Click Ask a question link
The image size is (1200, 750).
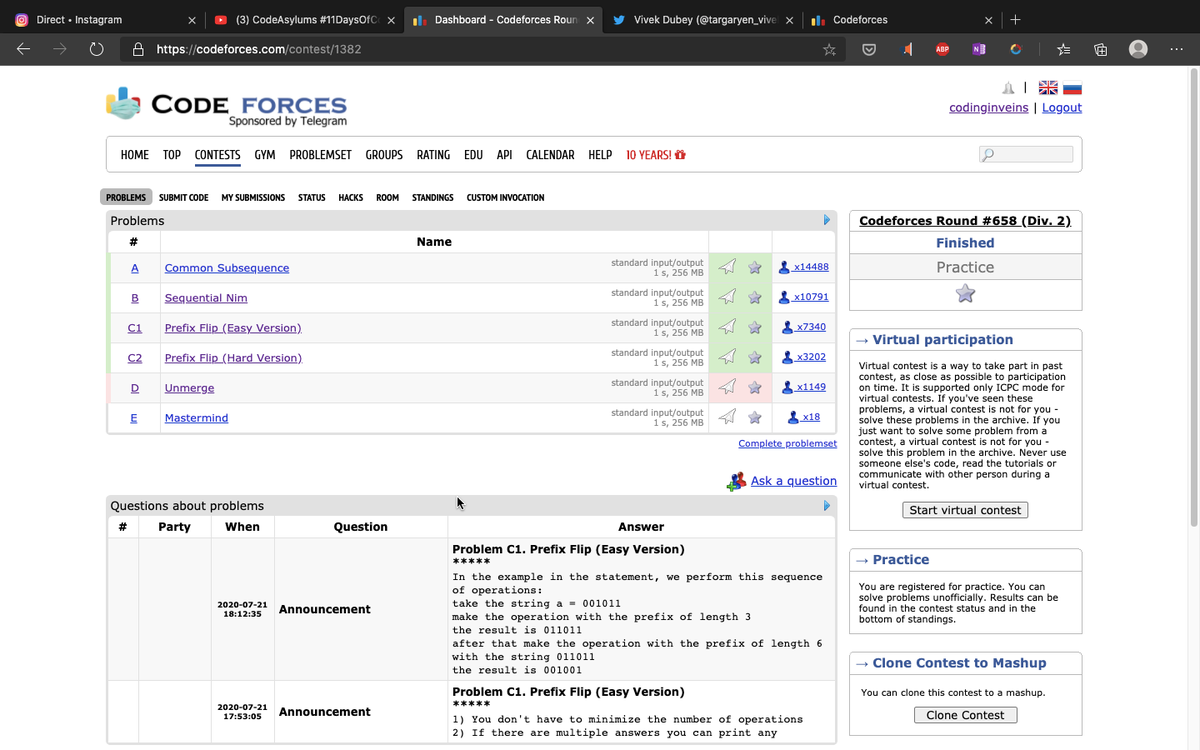tap(794, 481)
